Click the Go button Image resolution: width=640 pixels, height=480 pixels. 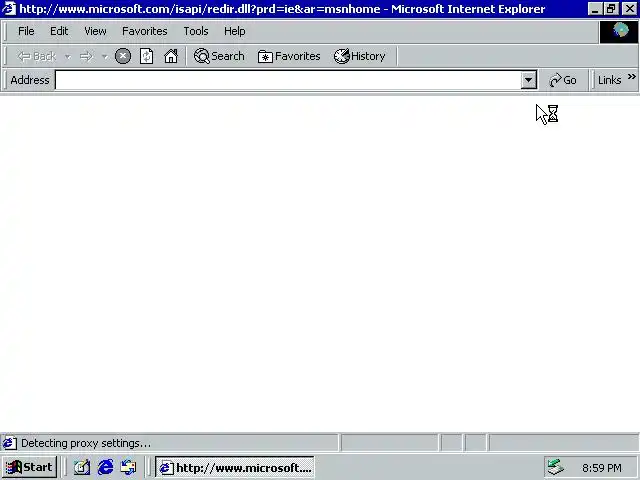point(563,80)
